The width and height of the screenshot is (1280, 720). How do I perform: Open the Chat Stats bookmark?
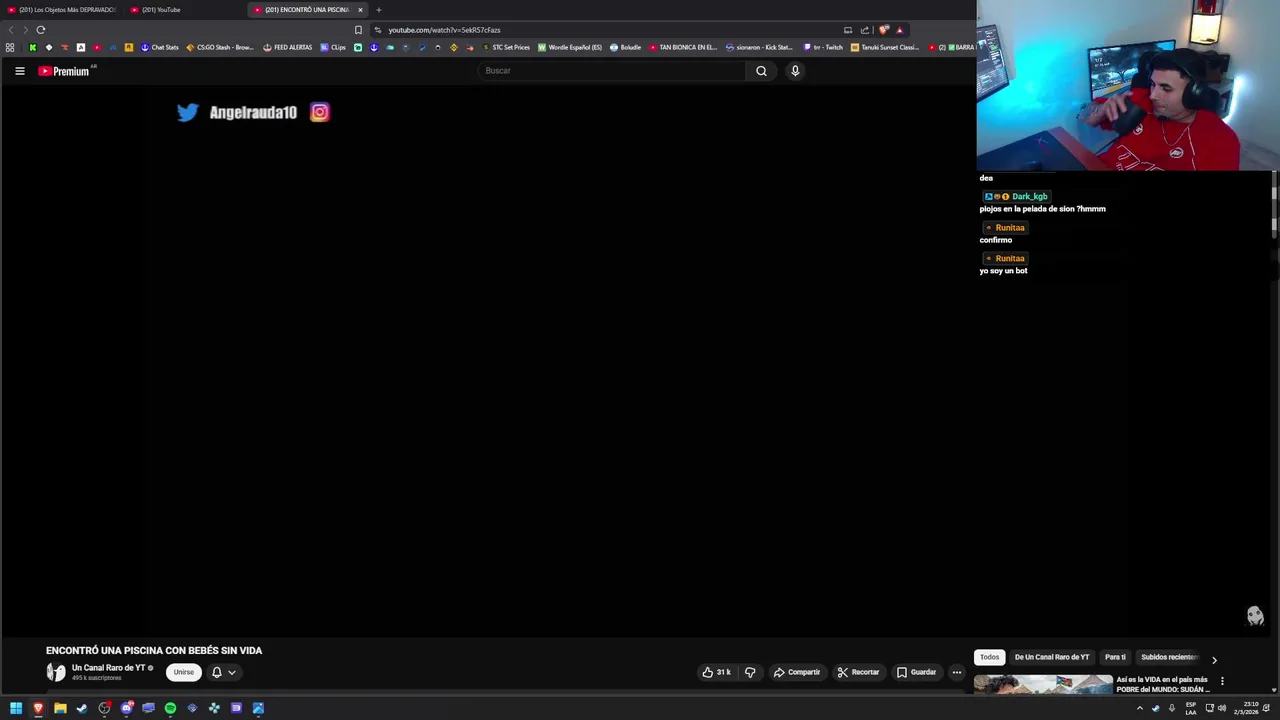(160, 47)
